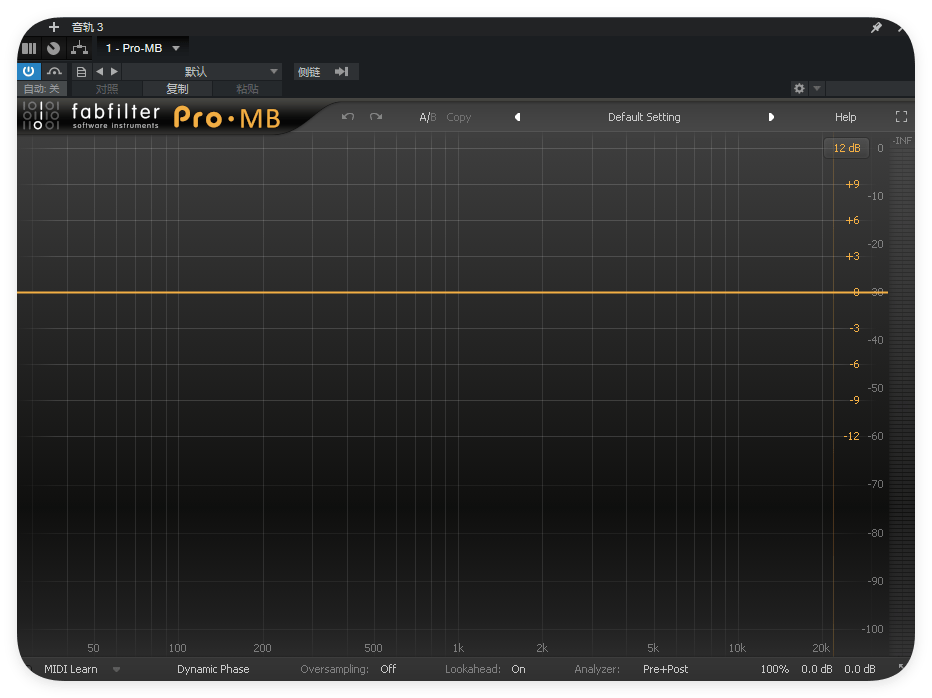Click the Oversampling: label
This screenshot has width=932, height=698.
coord(335,669)
